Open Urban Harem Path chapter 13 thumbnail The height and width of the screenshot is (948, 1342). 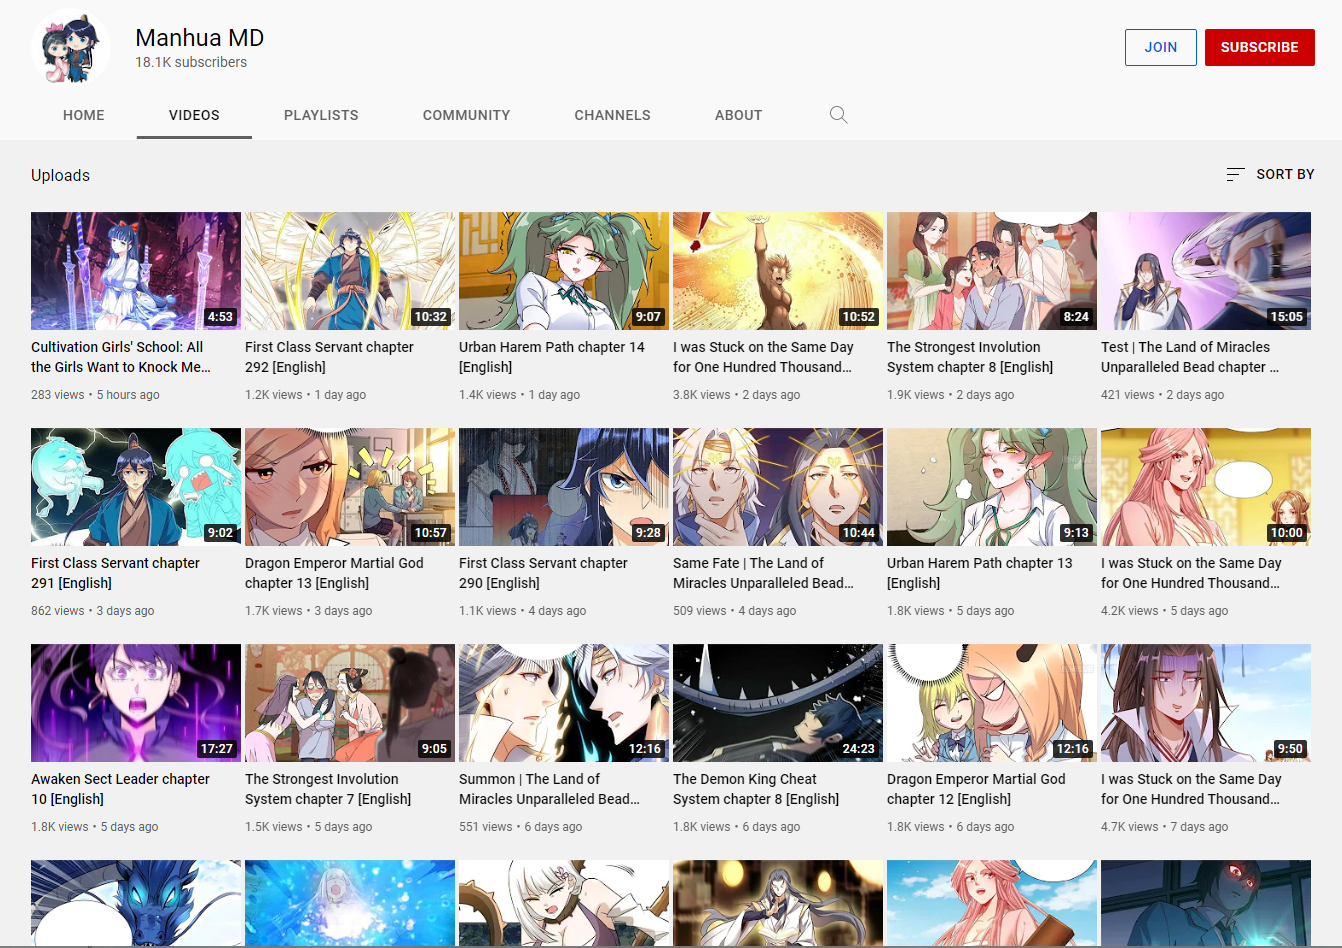pyautogui.click(x=992, y=487)
